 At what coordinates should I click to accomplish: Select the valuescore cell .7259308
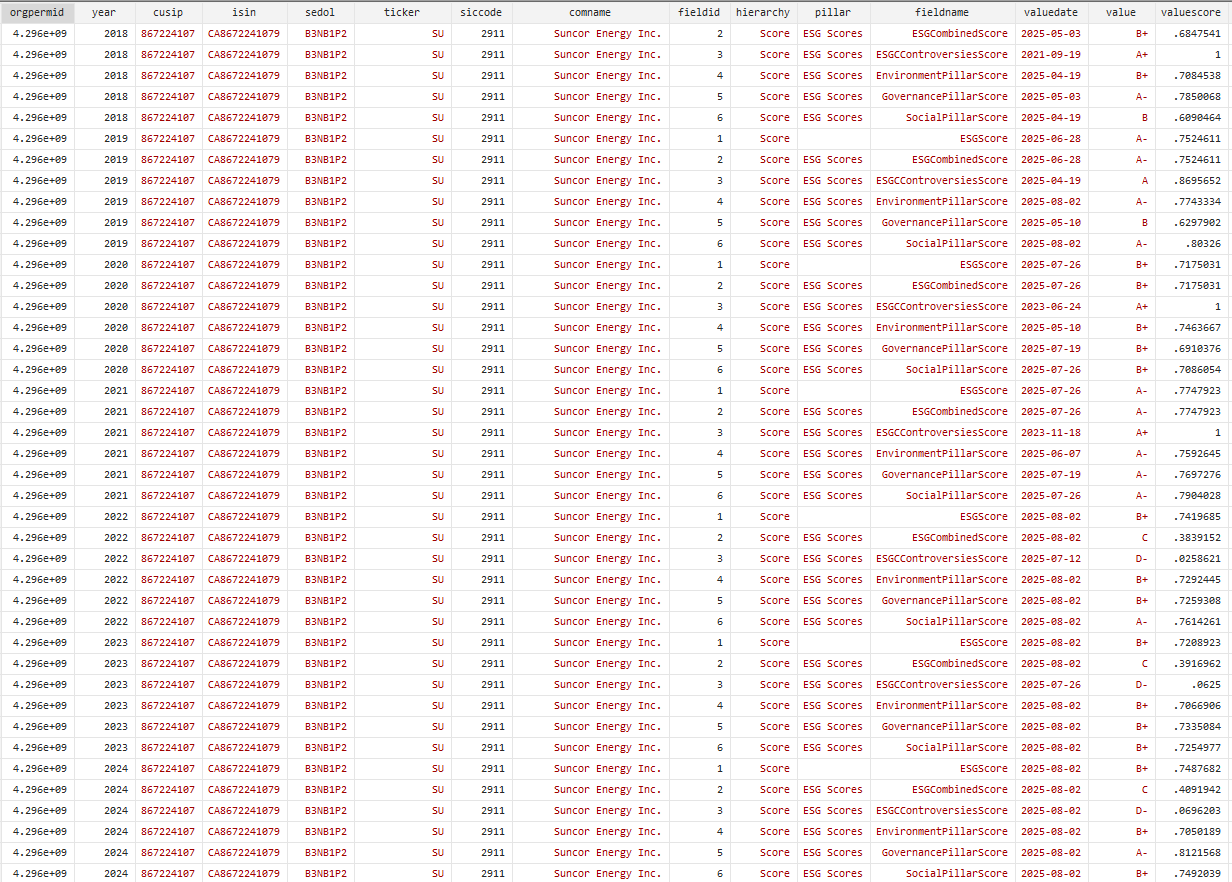[1190, 601]
